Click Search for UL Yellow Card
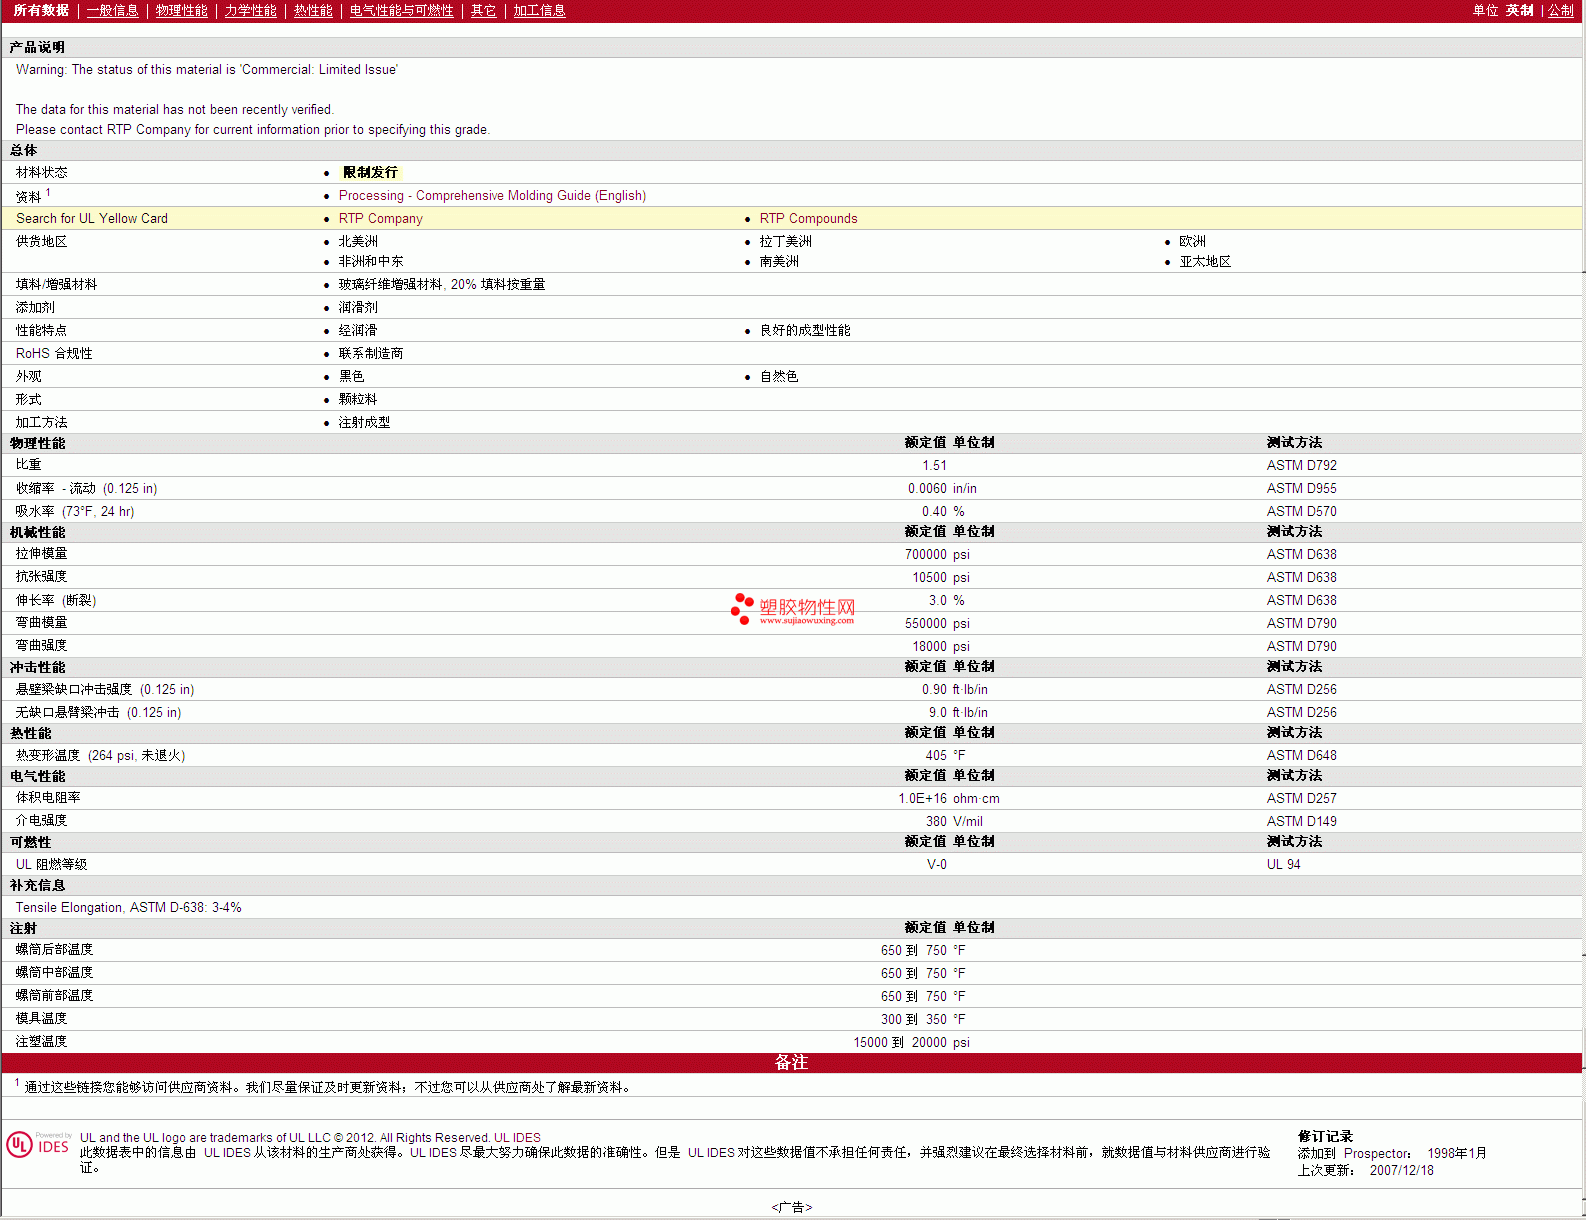The width and height of the screenshot is (1586, 1220). tap(92, 219)
